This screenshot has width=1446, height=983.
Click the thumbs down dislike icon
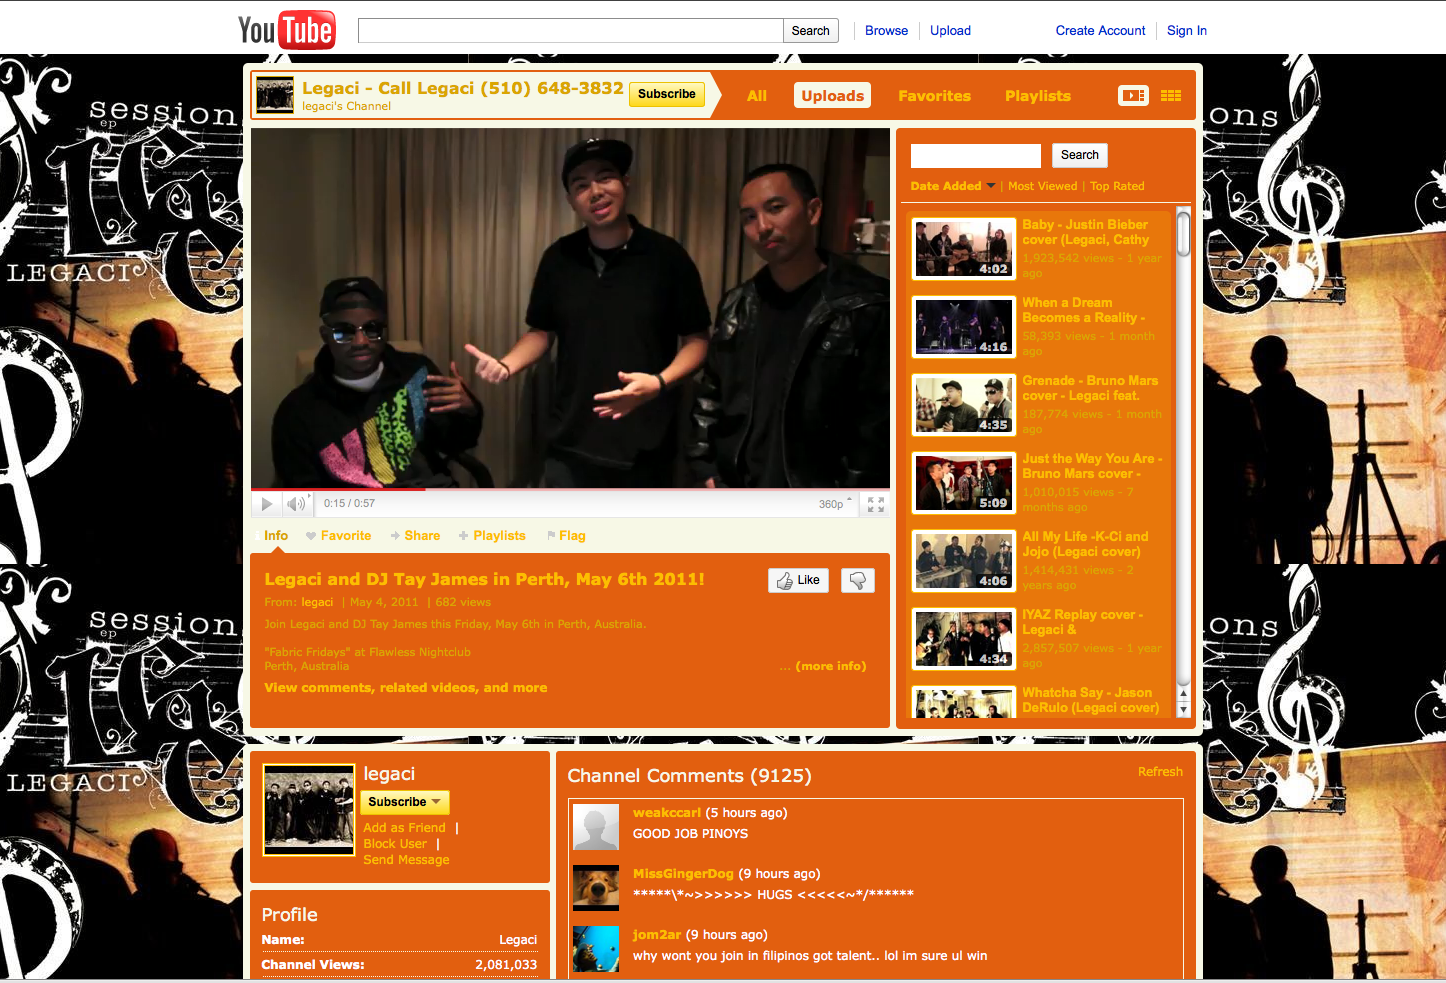coord(858,580)
